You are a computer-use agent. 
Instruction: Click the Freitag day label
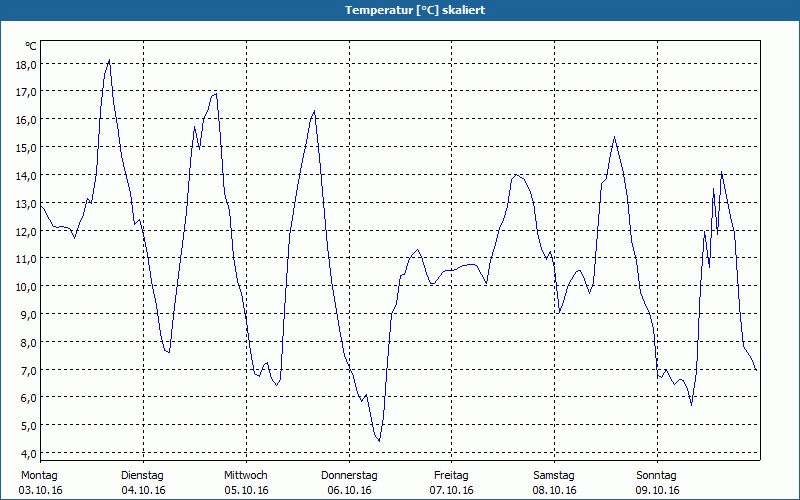(451, 476)
